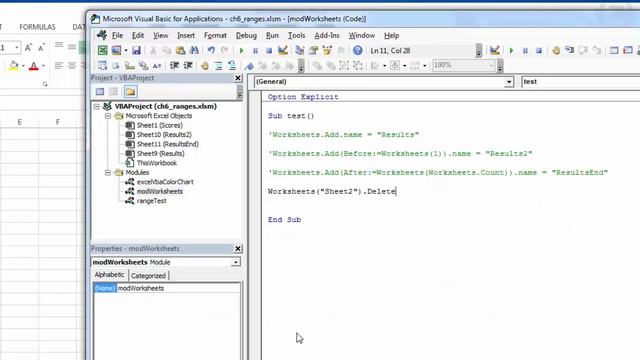Viewport: 640px width, 360px height.
Task: Open the Debug menu
Action: tap(246, 36)
